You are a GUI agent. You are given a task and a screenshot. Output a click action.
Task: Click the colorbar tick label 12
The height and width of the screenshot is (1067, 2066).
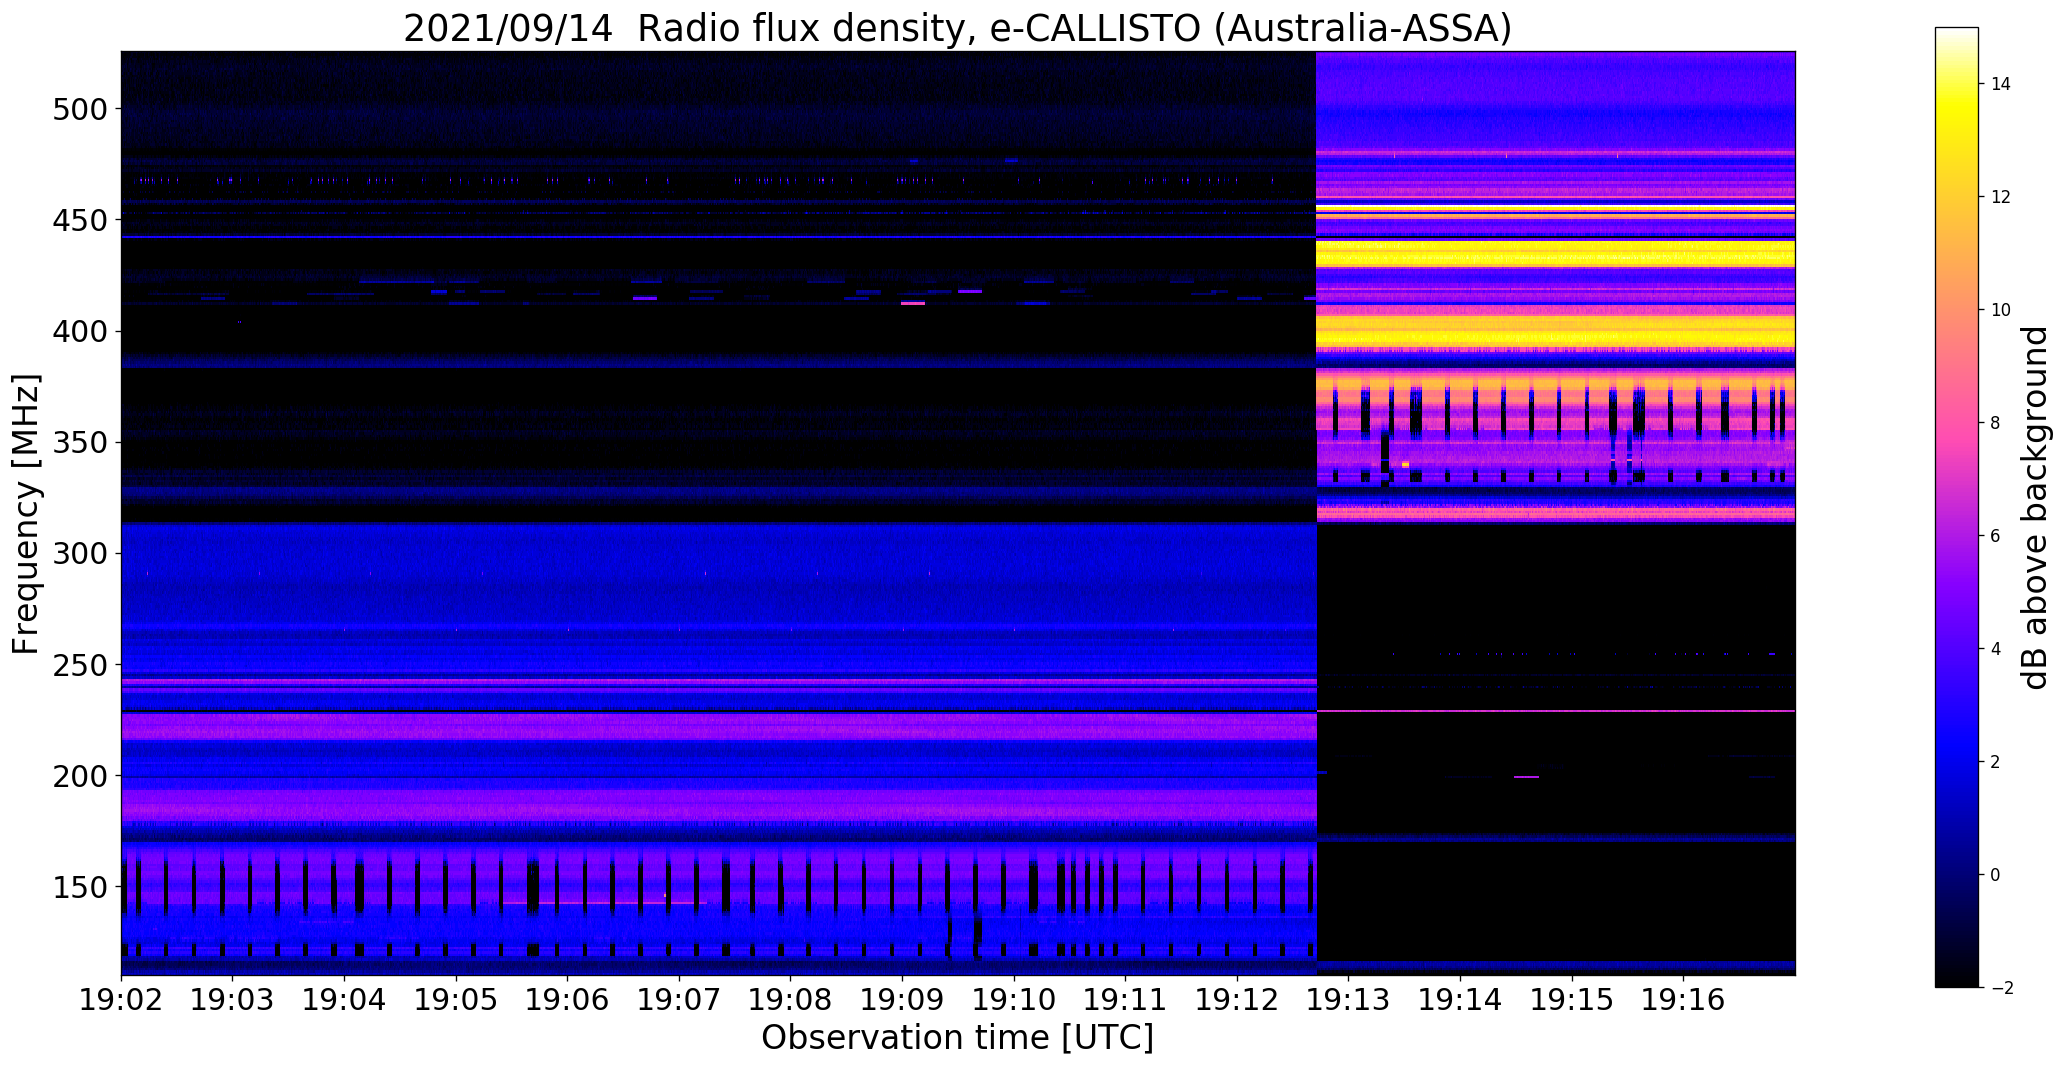pos(2001,197)
